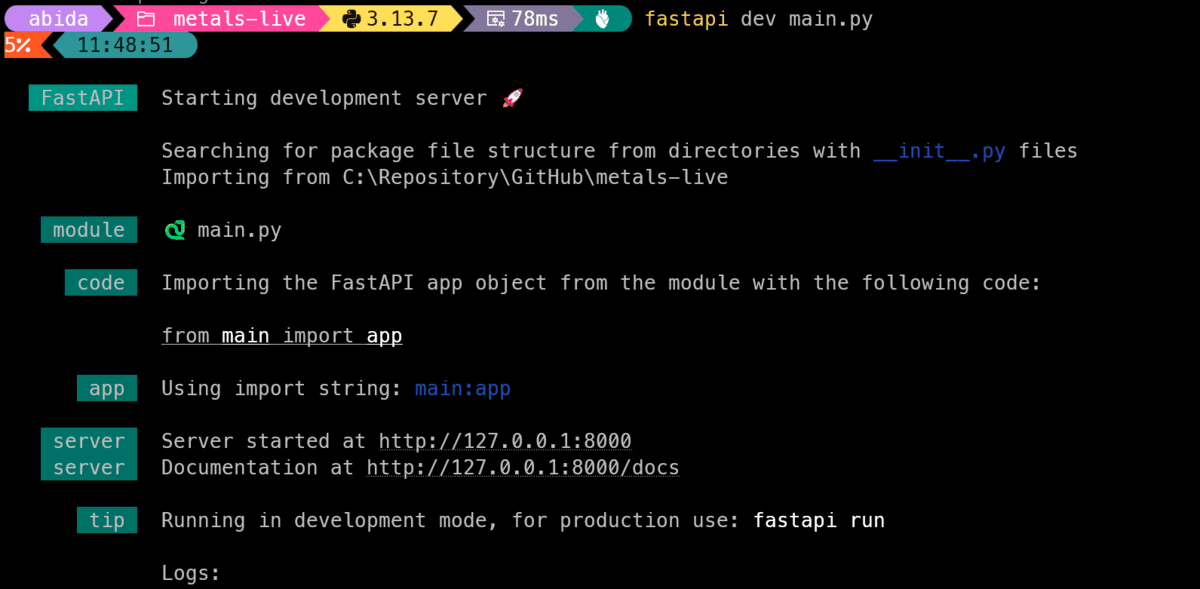Click the metals-live directory prompt segment

(x=220, y=19)
